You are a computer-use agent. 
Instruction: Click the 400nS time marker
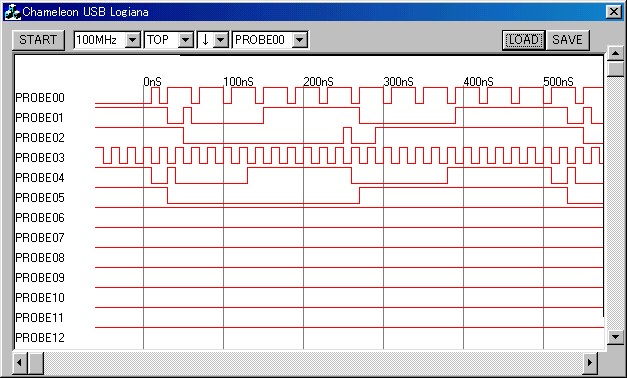click(x=478, y=82)
